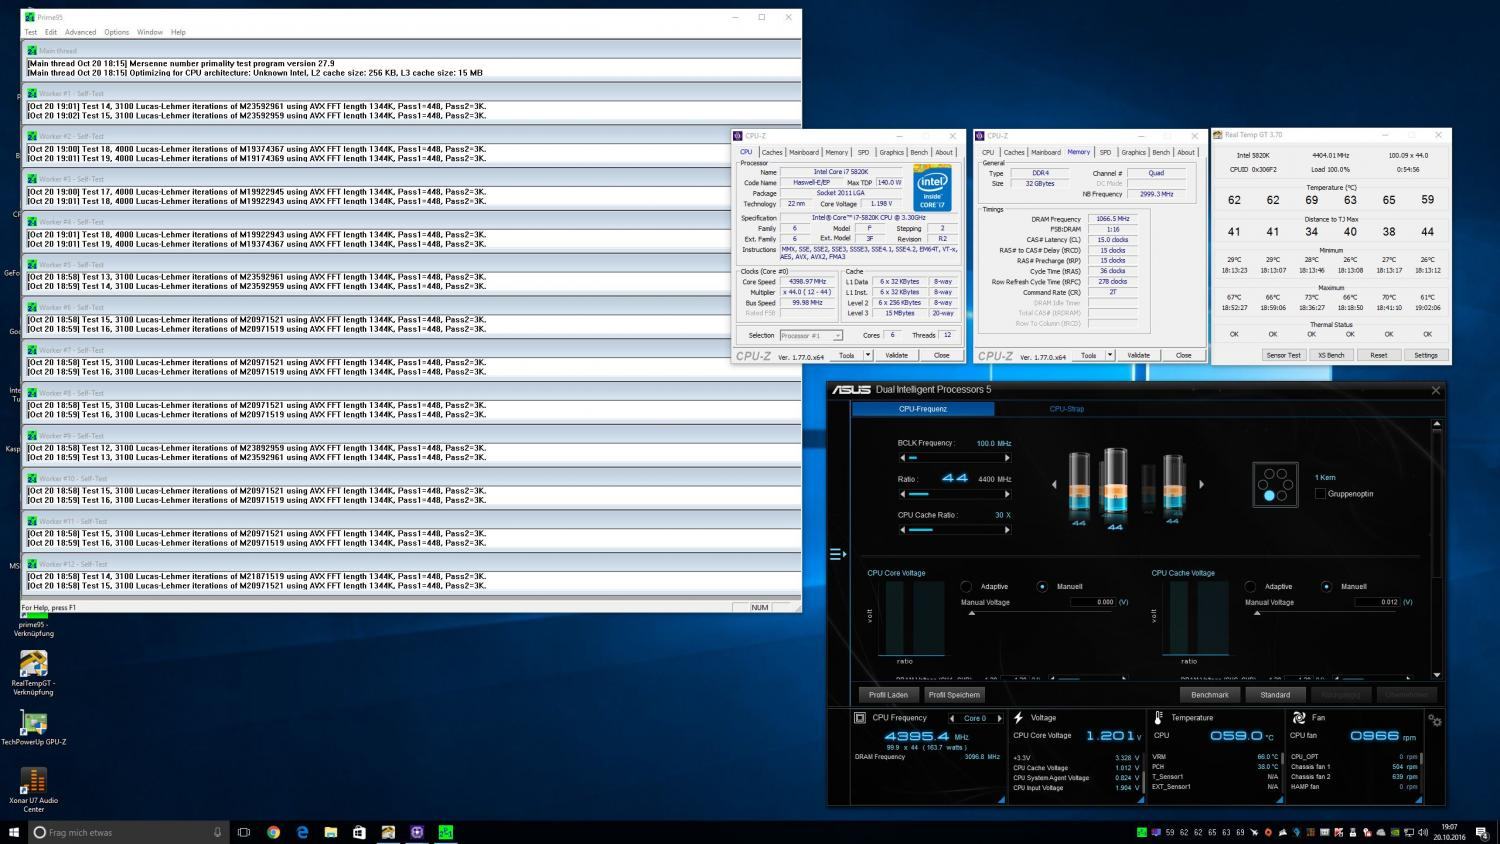Click the Voltage lightning bolt icon
1500x844 pixels.
[x=1018, y=718]
